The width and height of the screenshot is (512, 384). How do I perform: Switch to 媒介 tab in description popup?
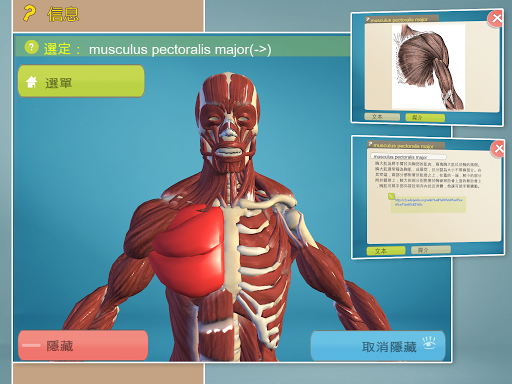pyautogui.click(x=431, y=250)
